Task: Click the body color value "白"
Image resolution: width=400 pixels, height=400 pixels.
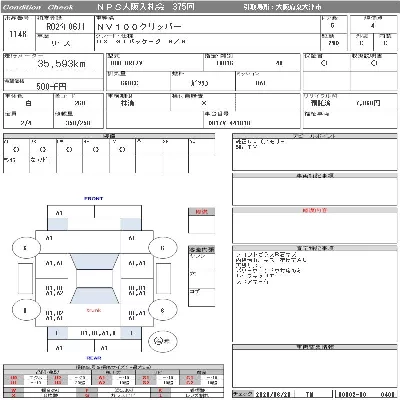Action: point(28,104)
